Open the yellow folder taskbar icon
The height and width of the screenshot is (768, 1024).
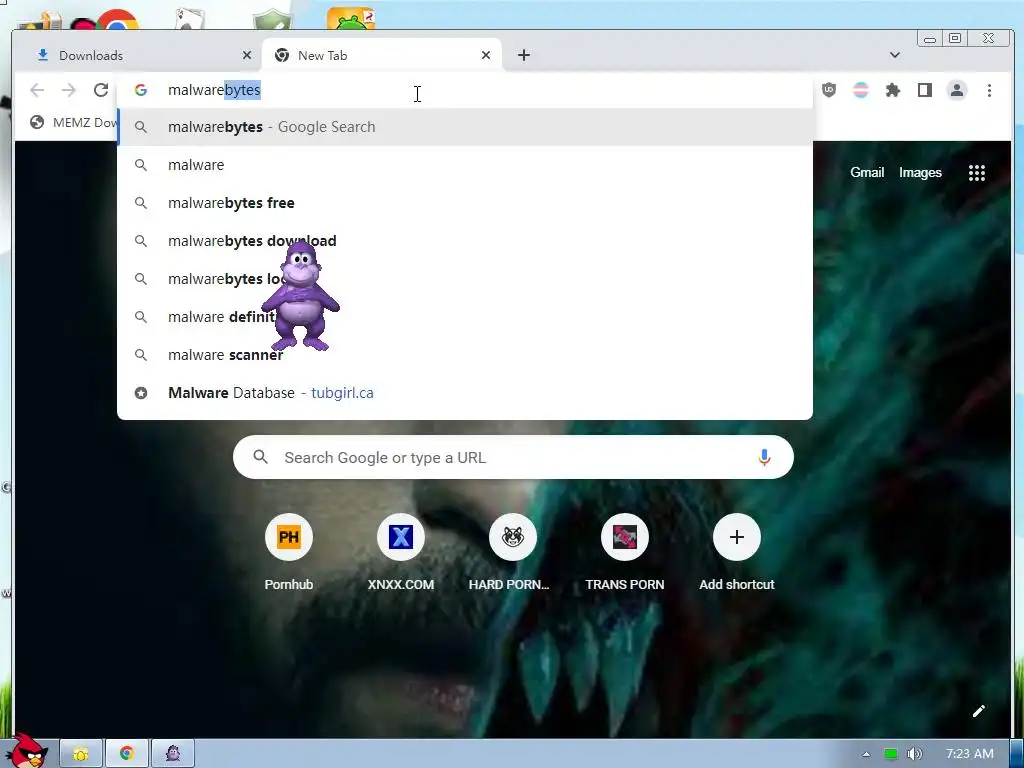click(x=81, y=754)
